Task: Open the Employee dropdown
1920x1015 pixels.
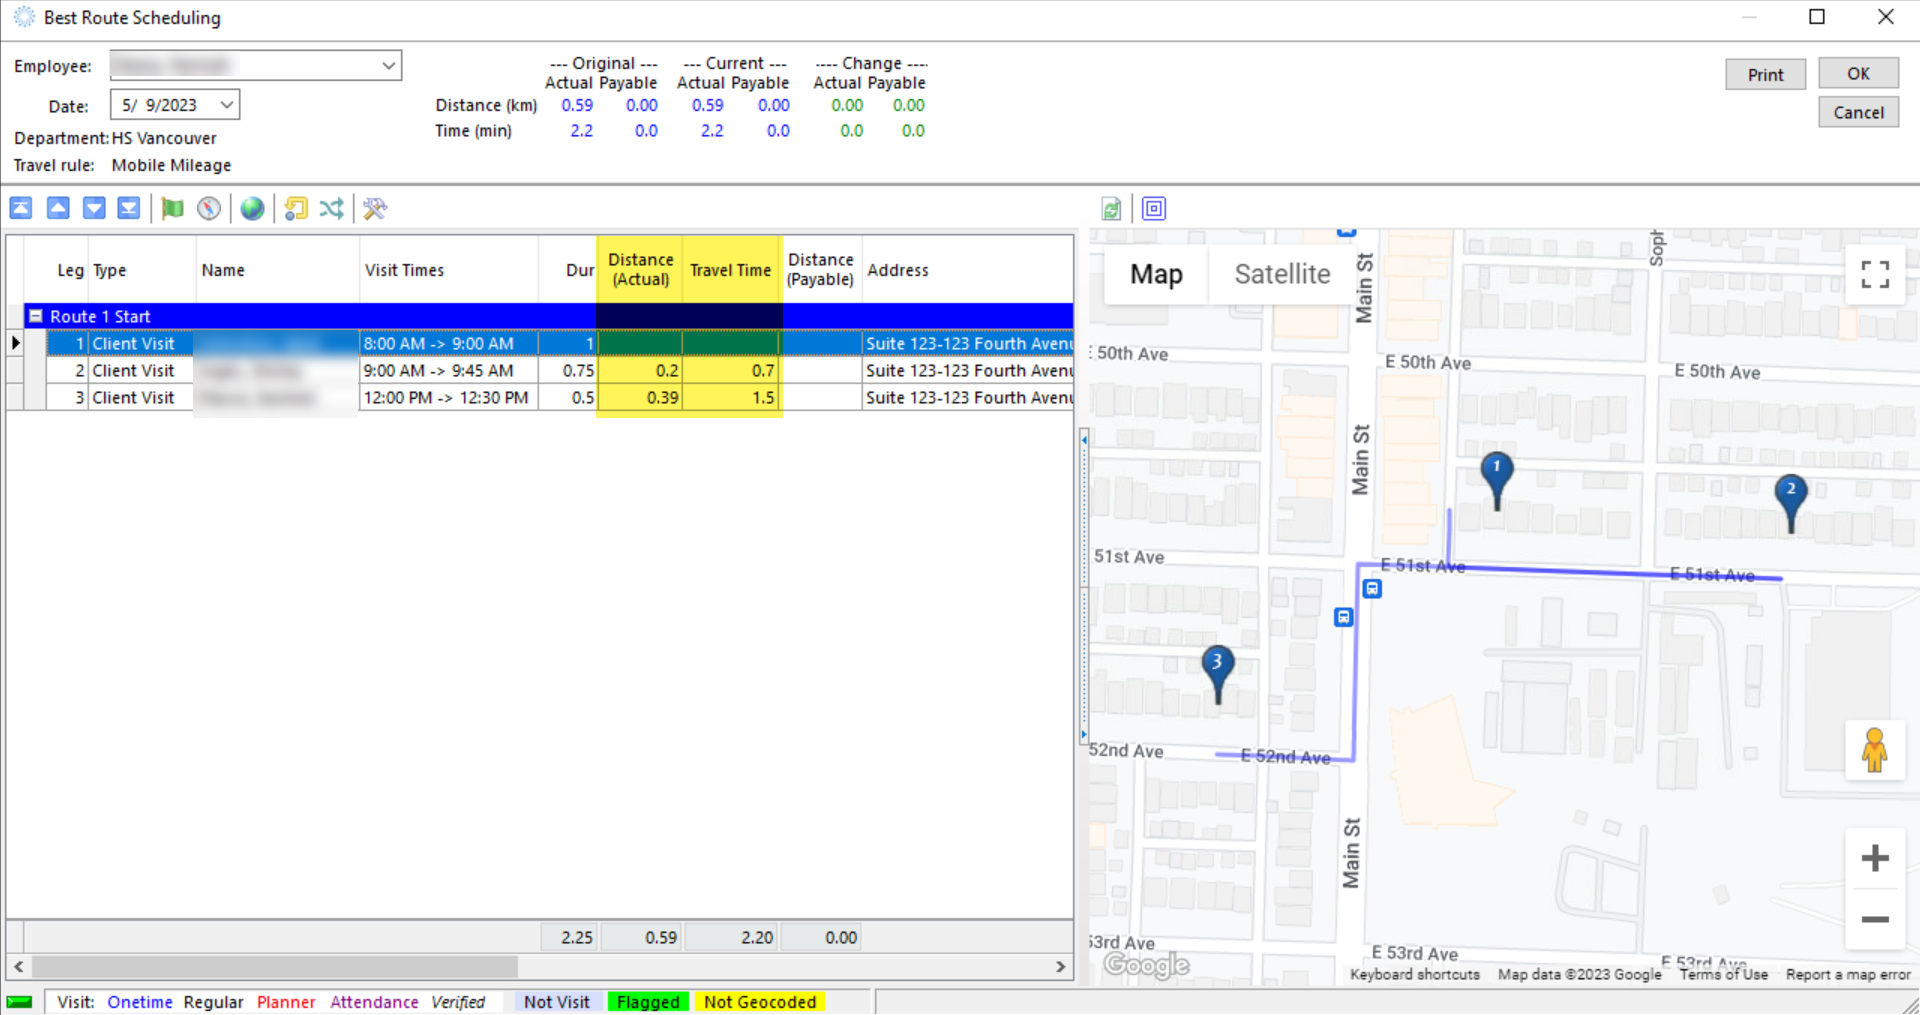Action: [389, 65]
